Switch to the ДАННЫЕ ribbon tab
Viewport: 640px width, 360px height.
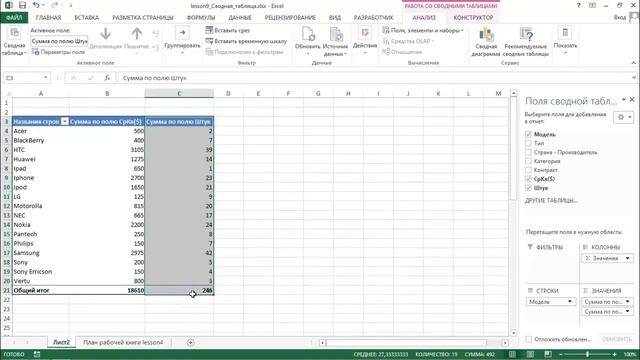tap(240, 18)
